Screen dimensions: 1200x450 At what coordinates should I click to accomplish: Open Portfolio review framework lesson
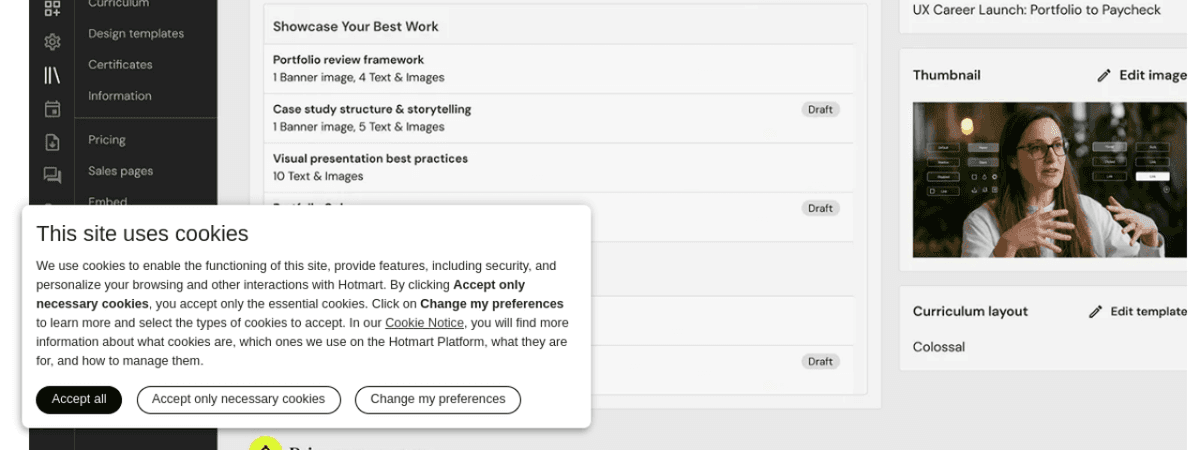pyautogui.click(x=348, y=60)
